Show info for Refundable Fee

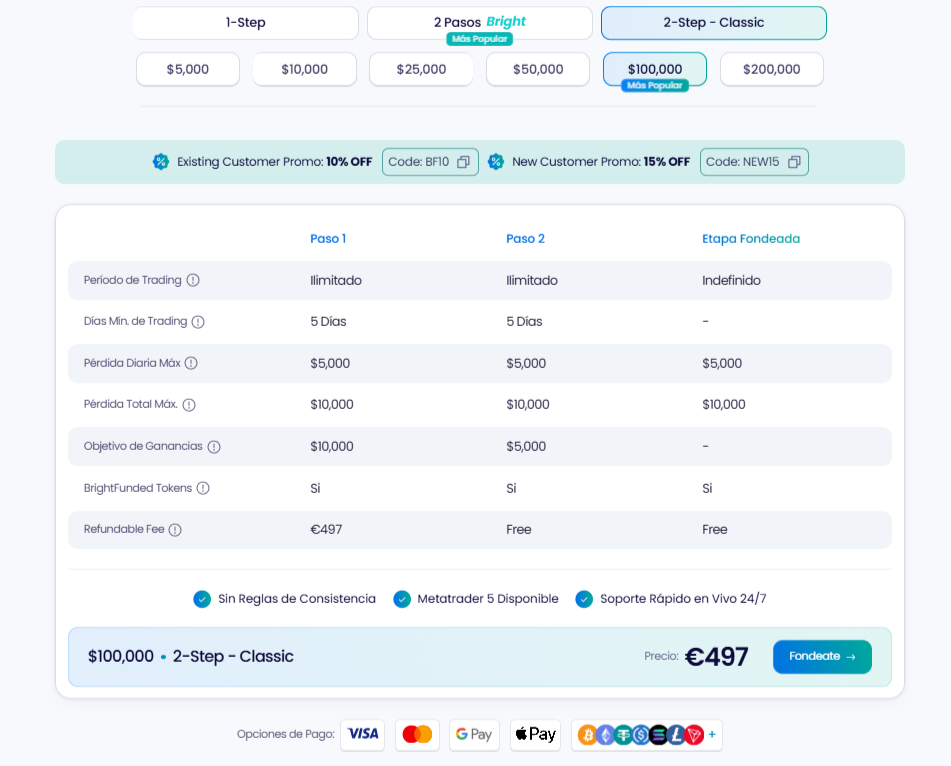(x=175, y=530)
